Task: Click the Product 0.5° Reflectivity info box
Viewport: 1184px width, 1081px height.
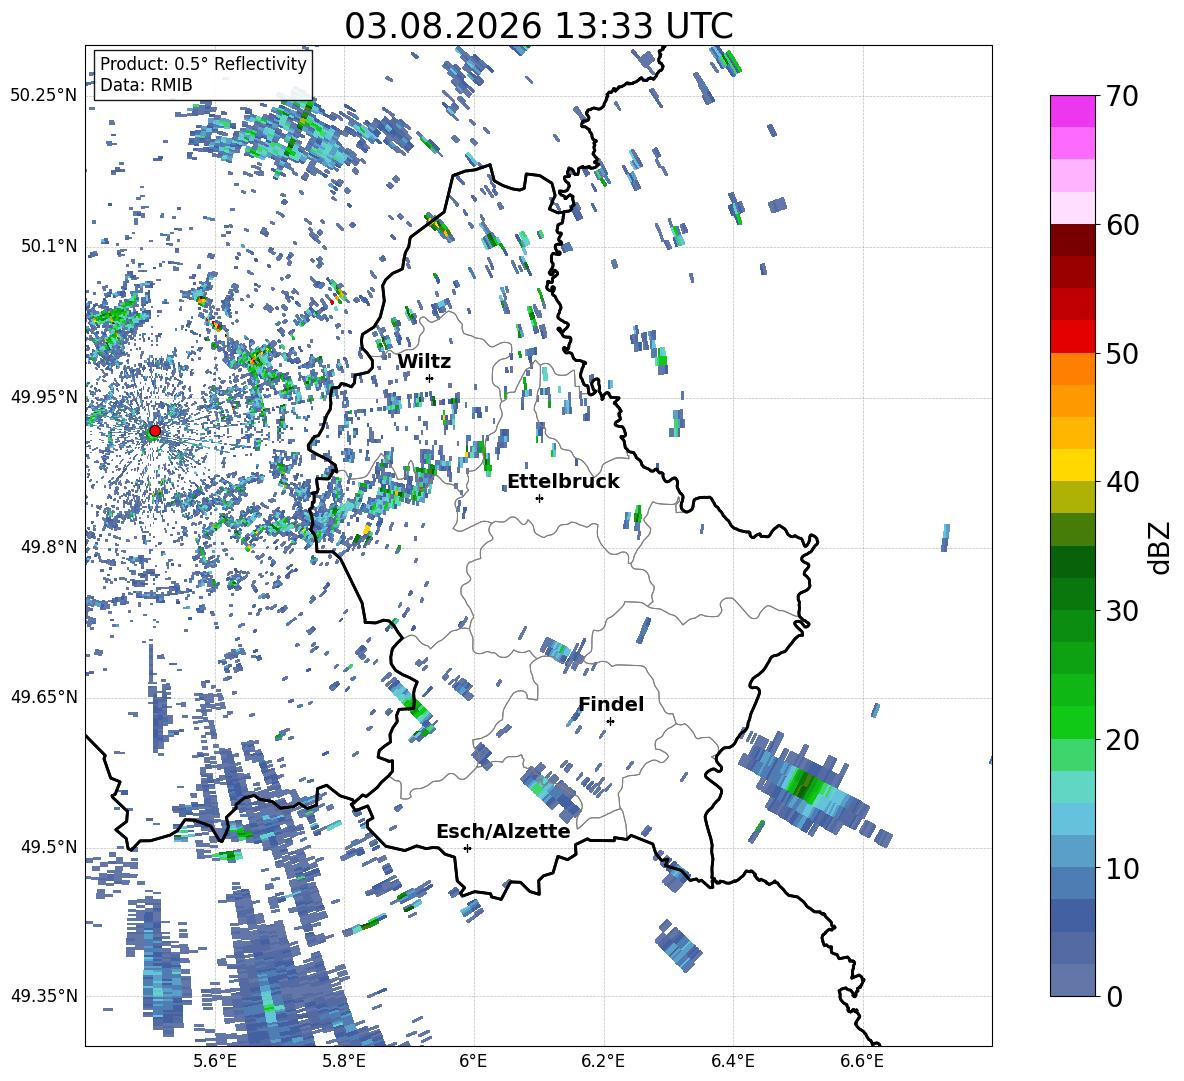Action: point(203,74)
